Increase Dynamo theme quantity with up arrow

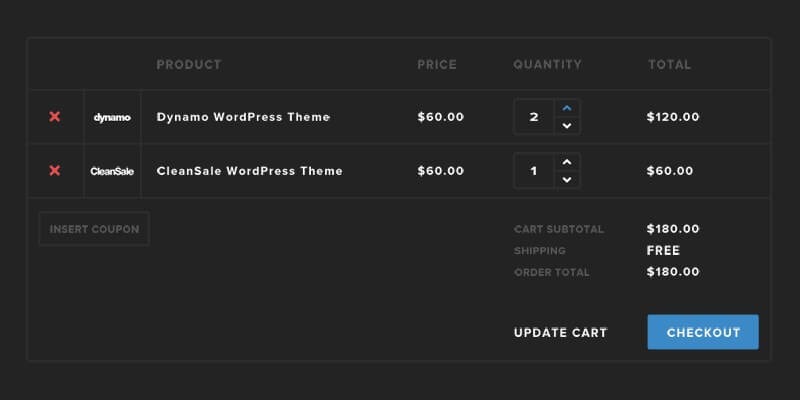tap(567, 108)
